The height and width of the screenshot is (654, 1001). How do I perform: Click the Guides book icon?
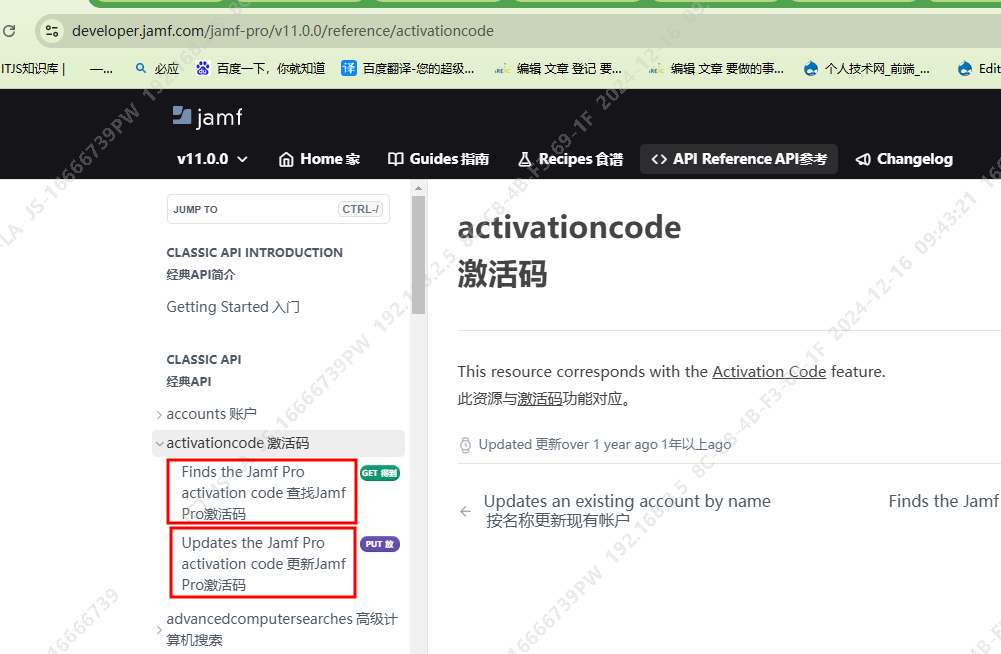396,159
